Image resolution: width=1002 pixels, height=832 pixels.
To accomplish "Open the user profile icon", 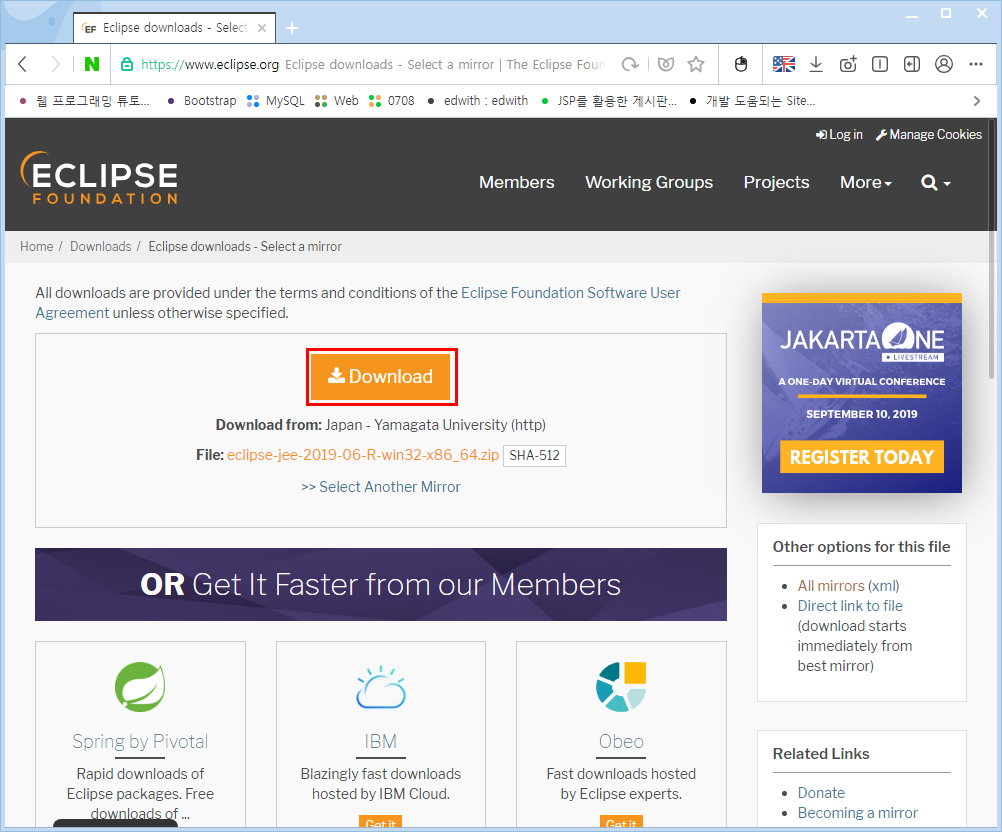I will click(x=944, y=64).
